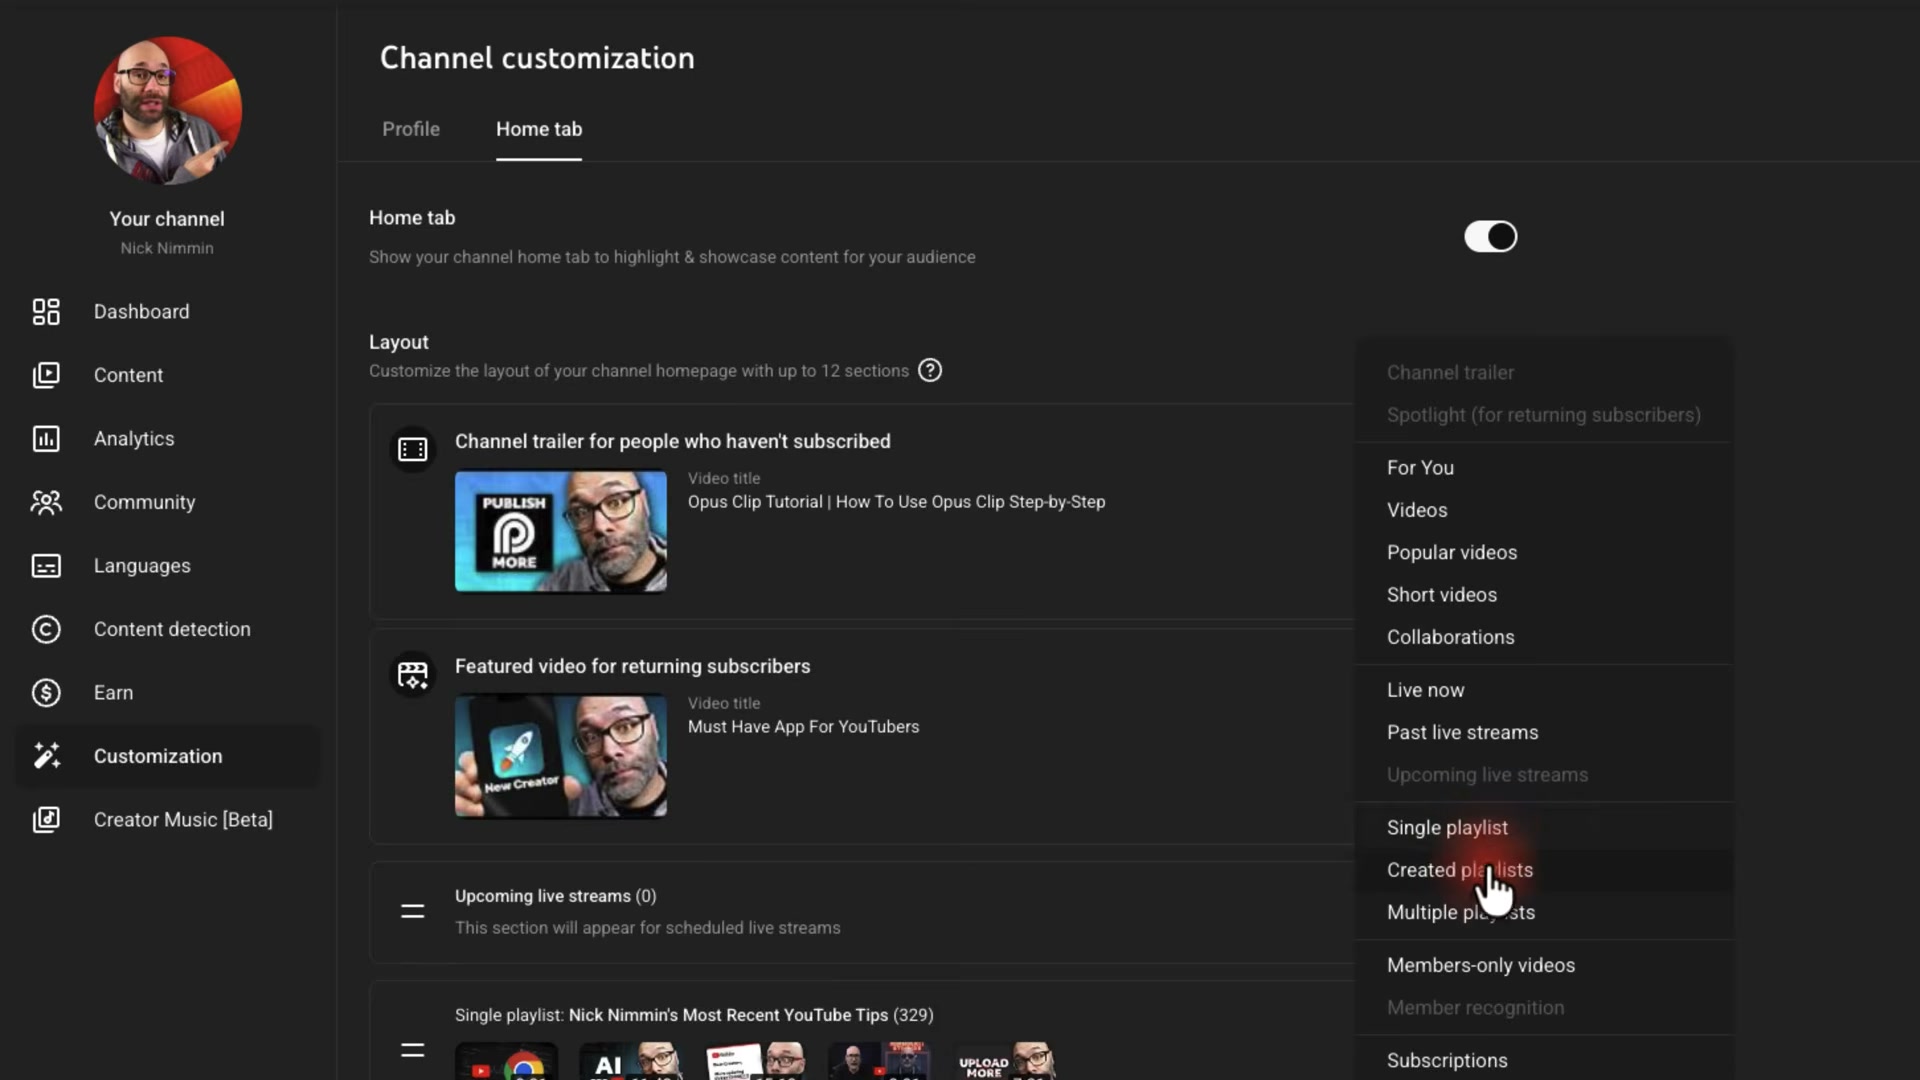Open Creator Music [Beta] label

click(183, 820)
